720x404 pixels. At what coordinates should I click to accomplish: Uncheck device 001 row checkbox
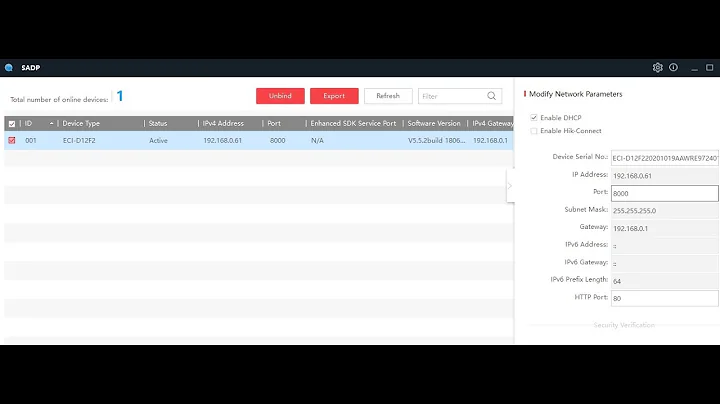tap(12, 140)
